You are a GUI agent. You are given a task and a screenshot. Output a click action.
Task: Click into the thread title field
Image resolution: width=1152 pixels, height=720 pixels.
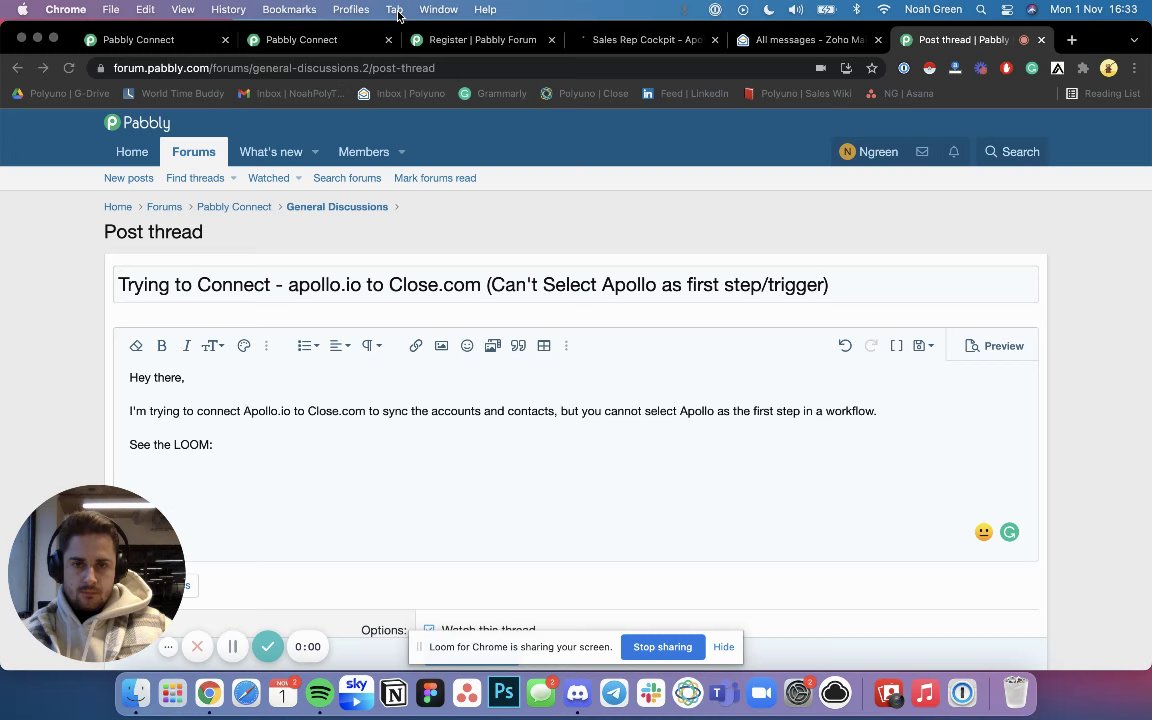tap(575, 284)
